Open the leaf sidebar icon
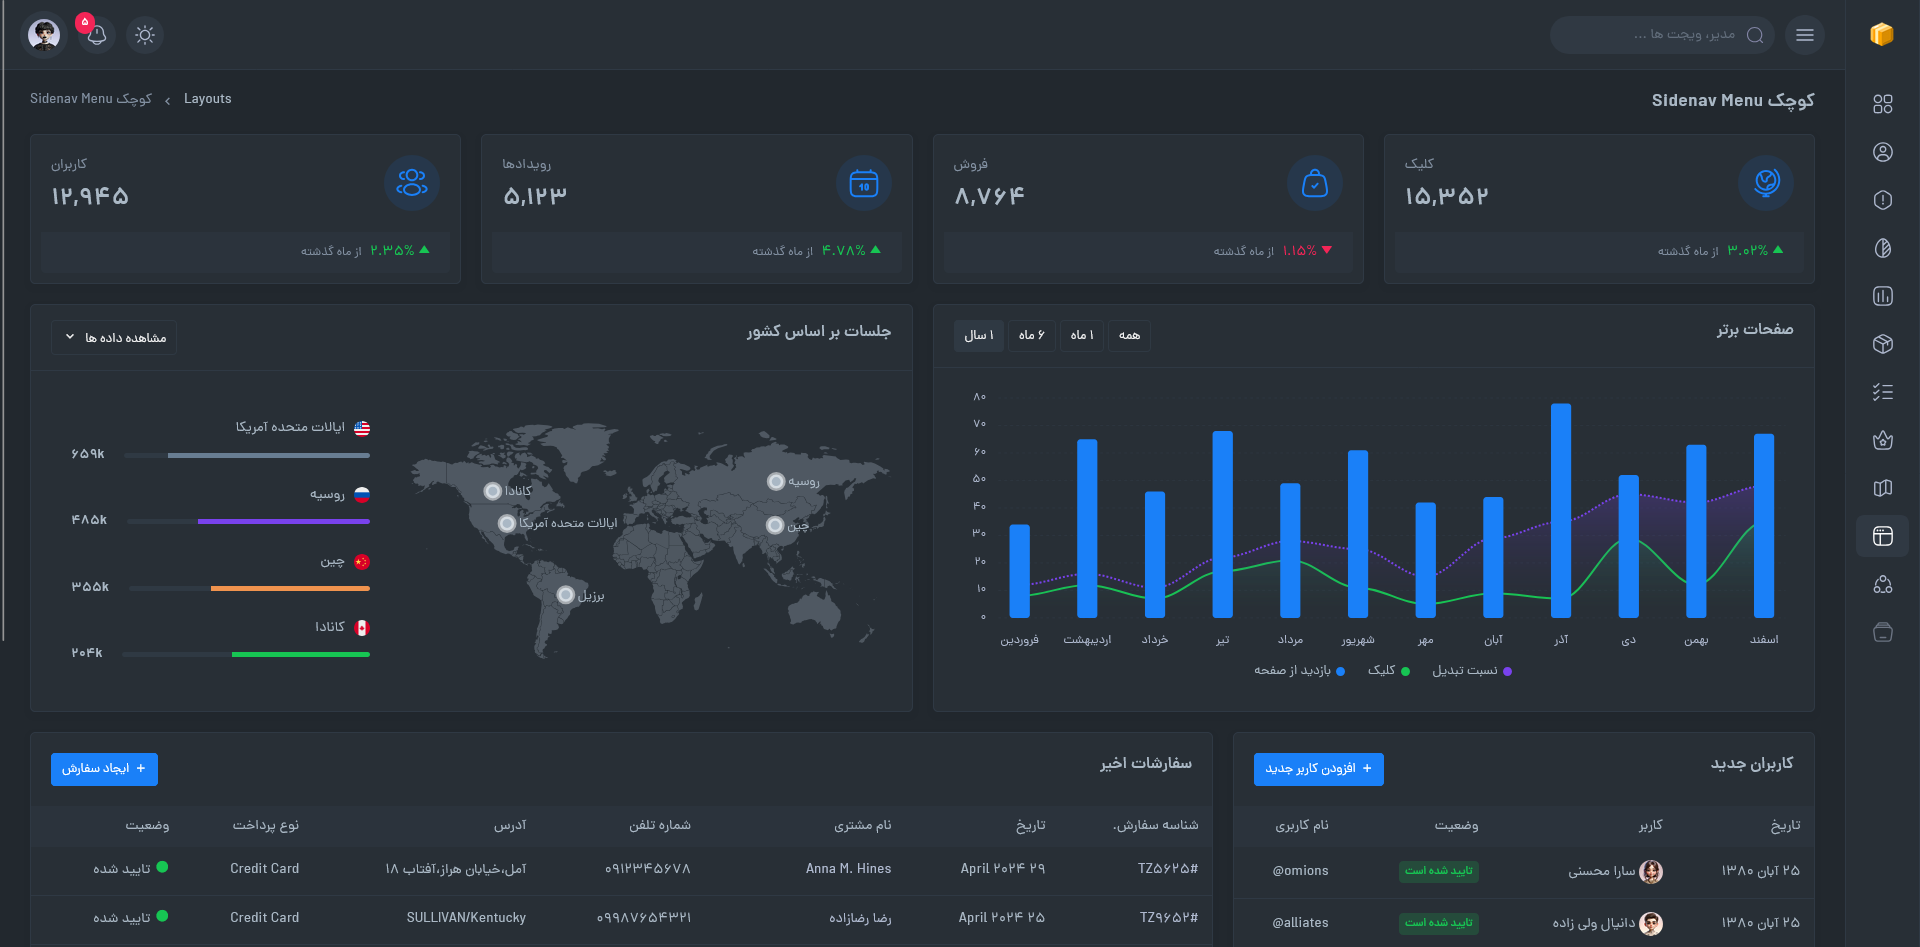Viewport: 1920px width, 947px height. tap(1883, 248)
